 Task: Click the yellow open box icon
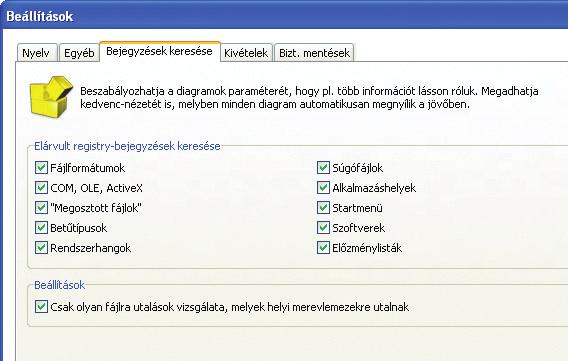(51, 96)
